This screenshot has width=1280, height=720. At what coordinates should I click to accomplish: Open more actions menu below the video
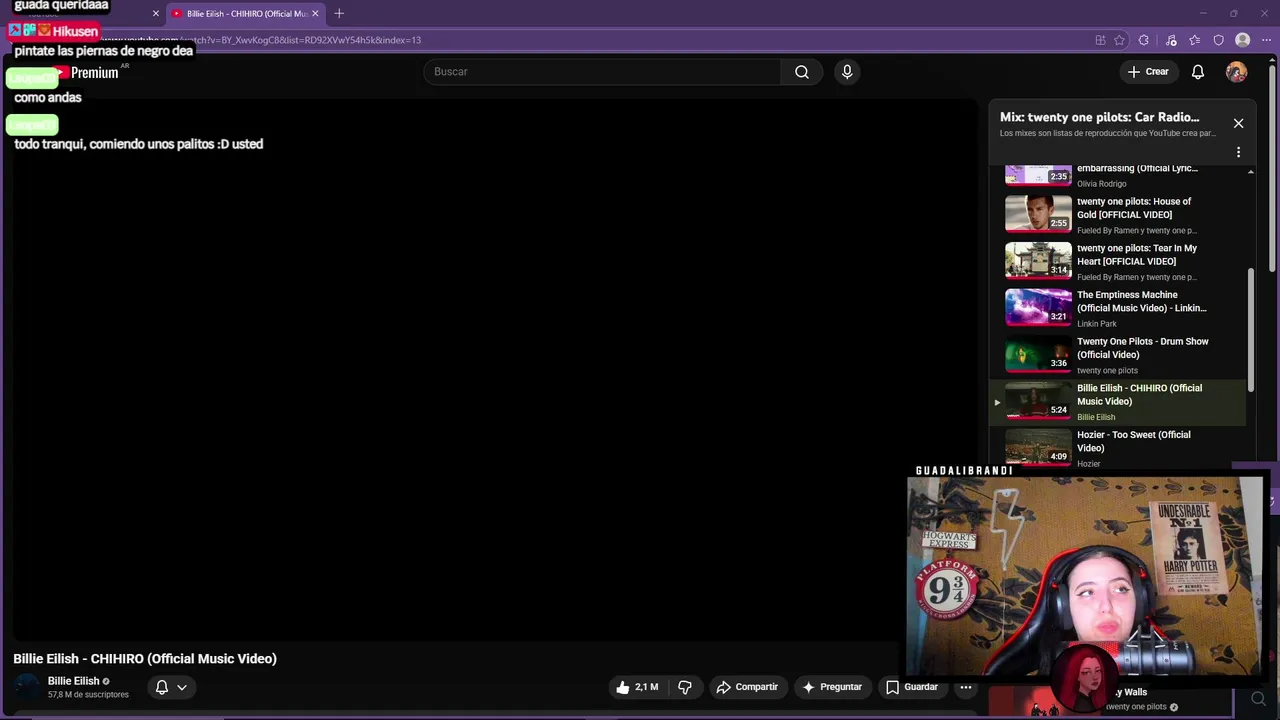click(x=965, y=687)
